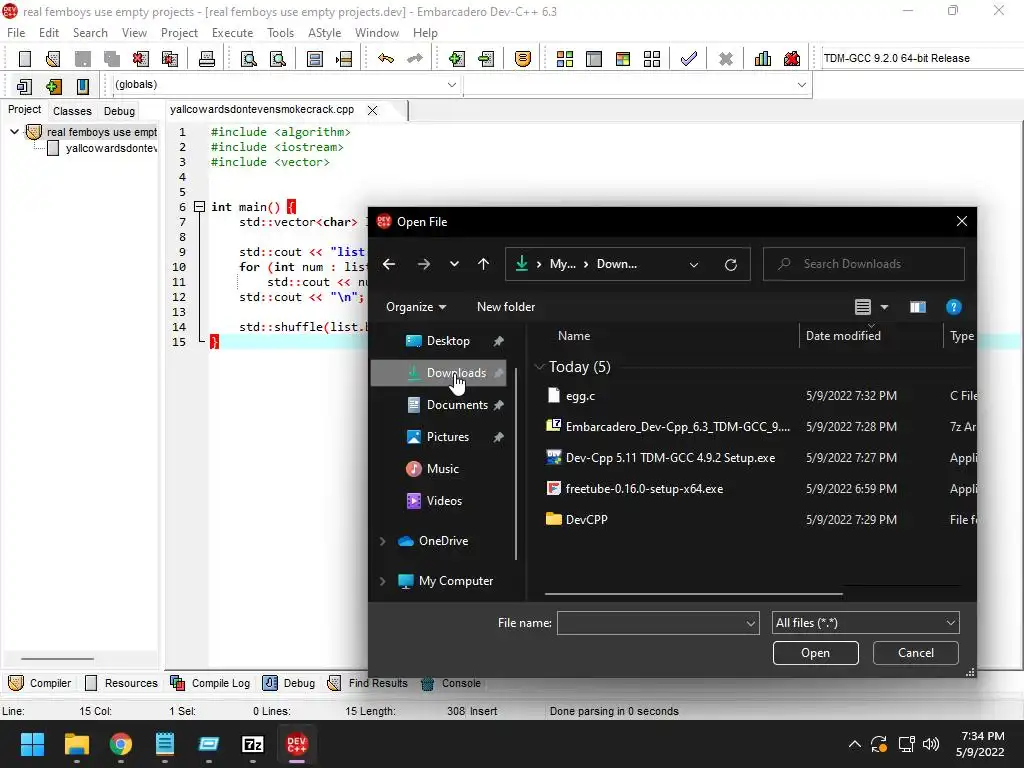Open the AStyle menu

click(x=325, y=33)
